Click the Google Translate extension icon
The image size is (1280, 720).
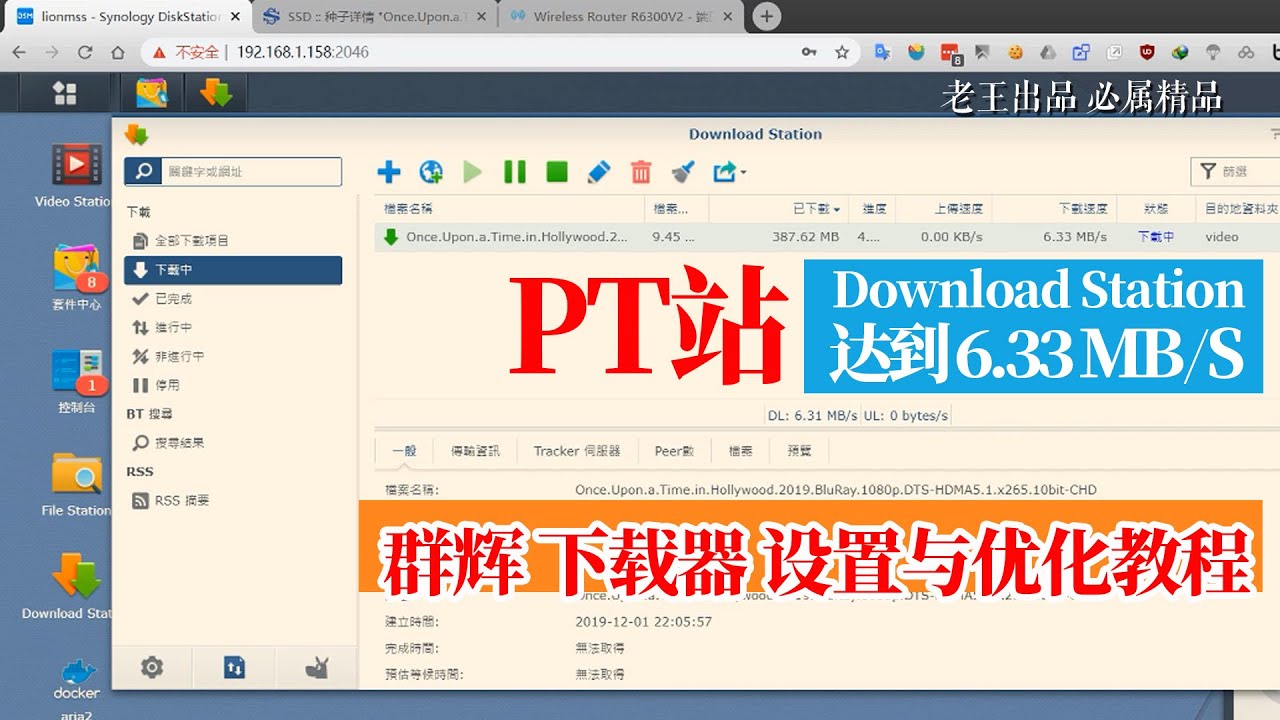[883, 52]
